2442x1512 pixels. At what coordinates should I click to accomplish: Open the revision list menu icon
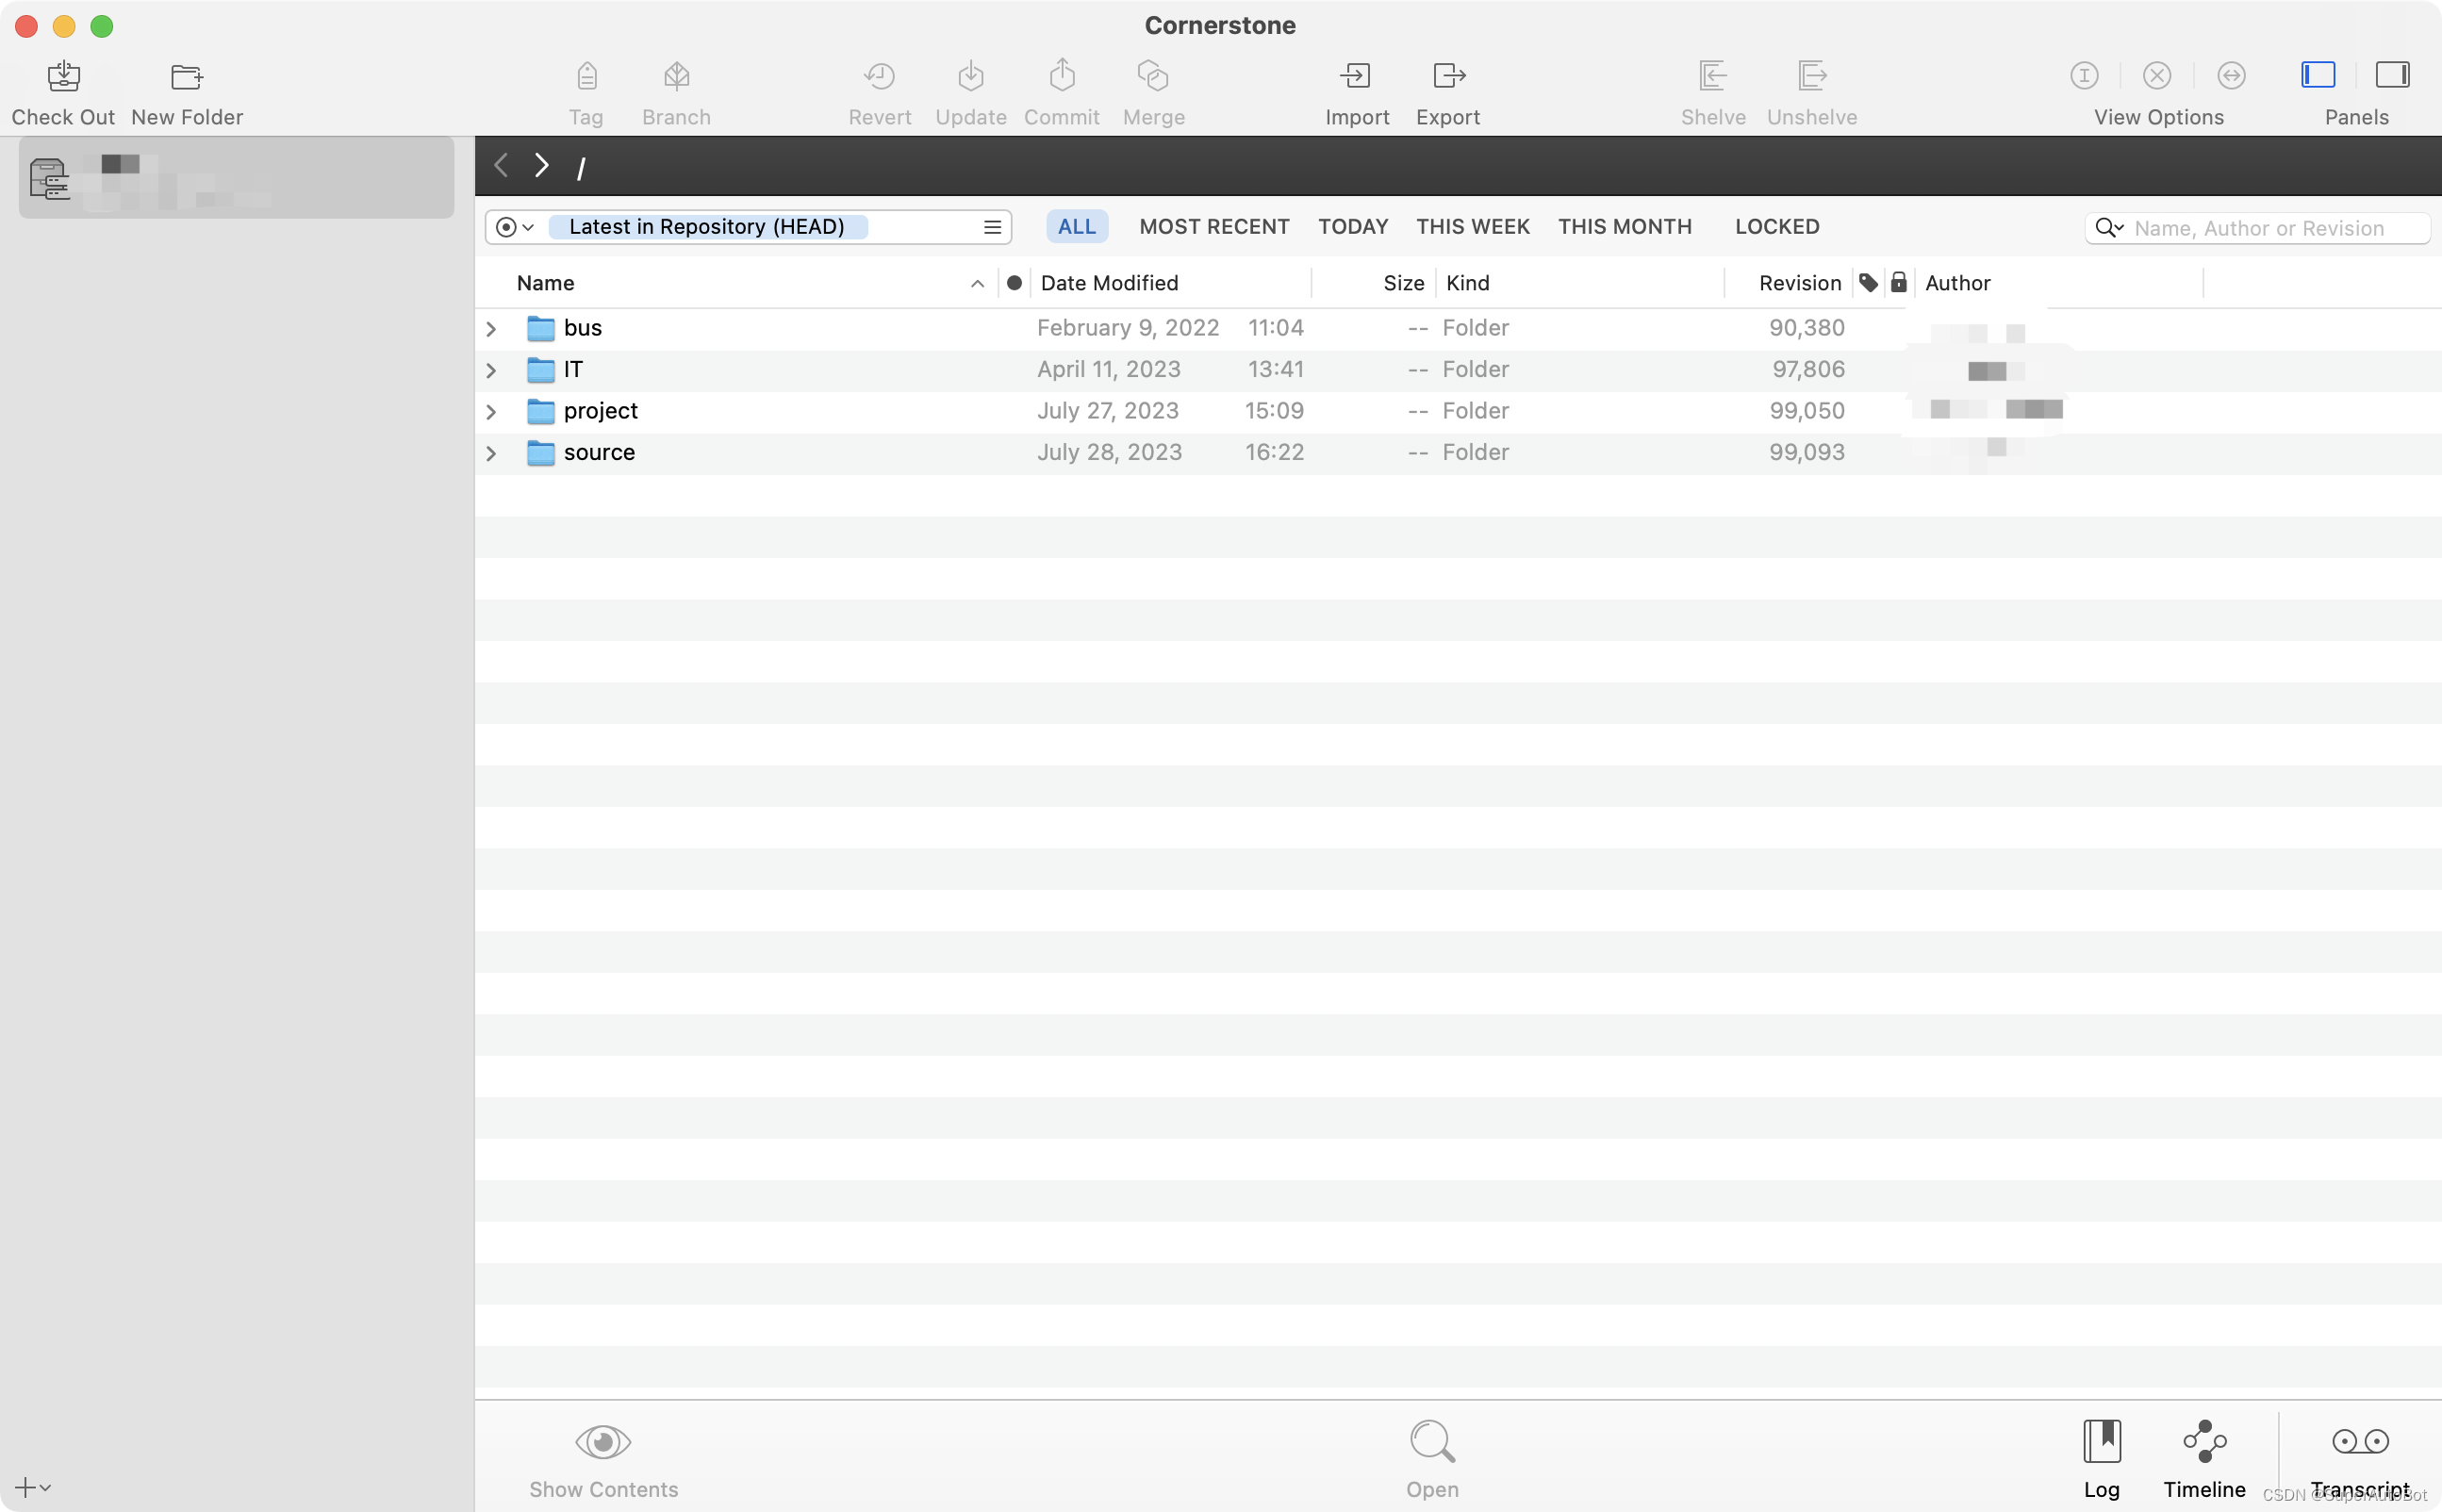tap(992, 227)
